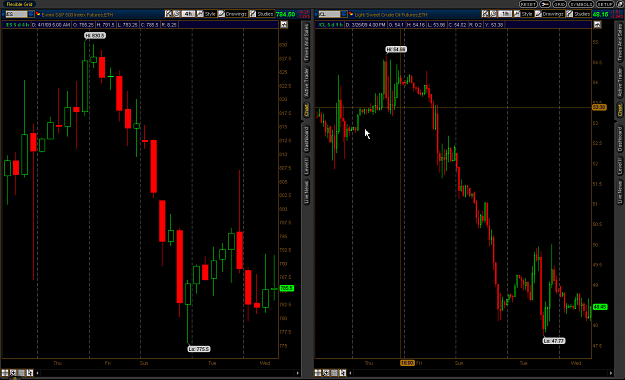The image size is (625, 380).
Task: Click the GRID button at top right
Action: click(x=559, y=4)
